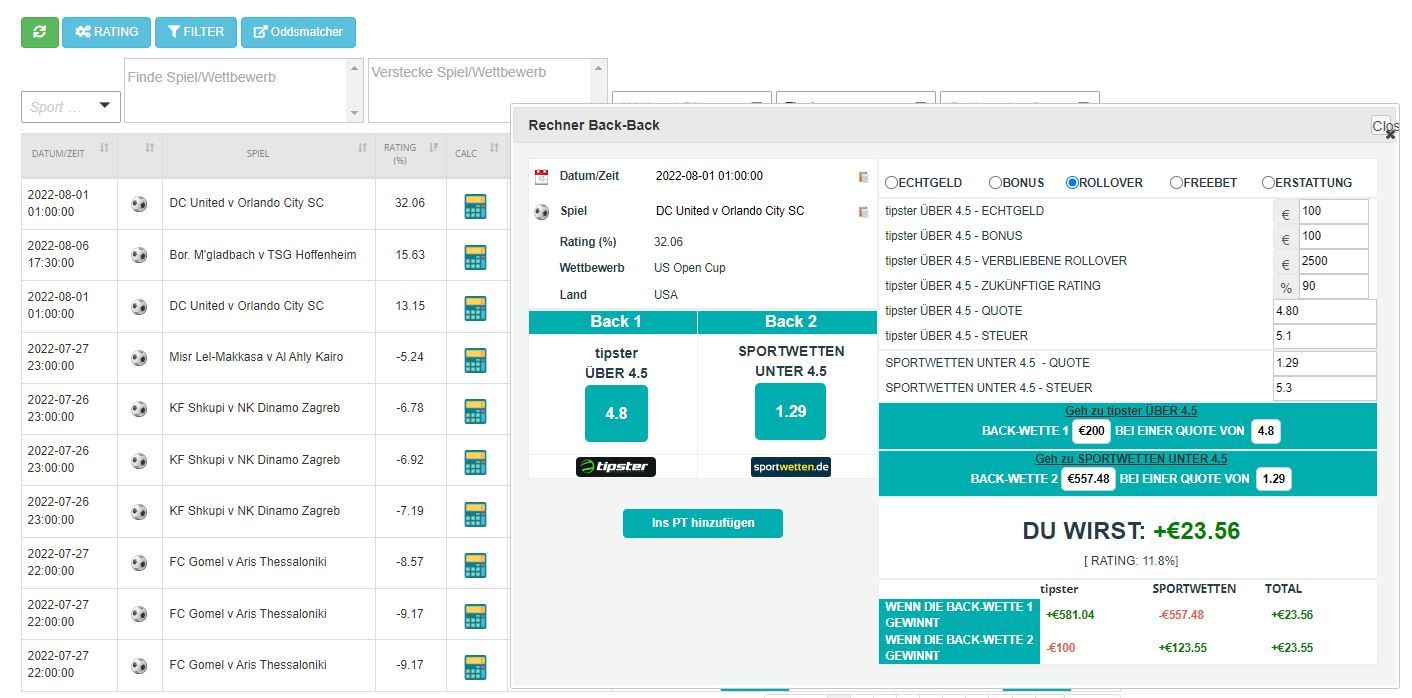Click up arrow in Verstecke Spiel/Wettbewerb box
1412x698 pixels.
[x=598, y=68]
